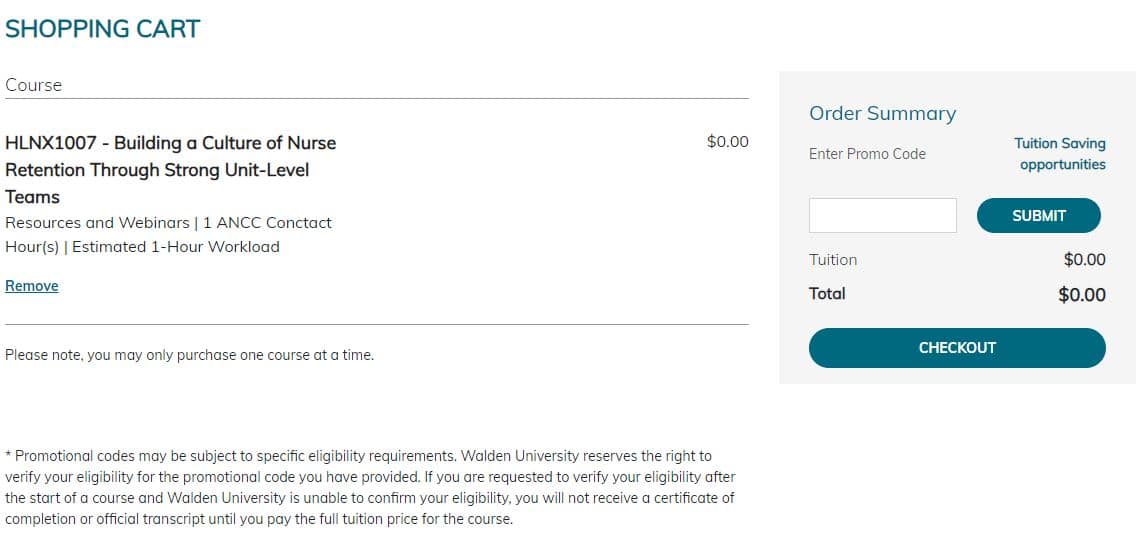
Task: Click the Remove link under the course
Action: [32, 286]
